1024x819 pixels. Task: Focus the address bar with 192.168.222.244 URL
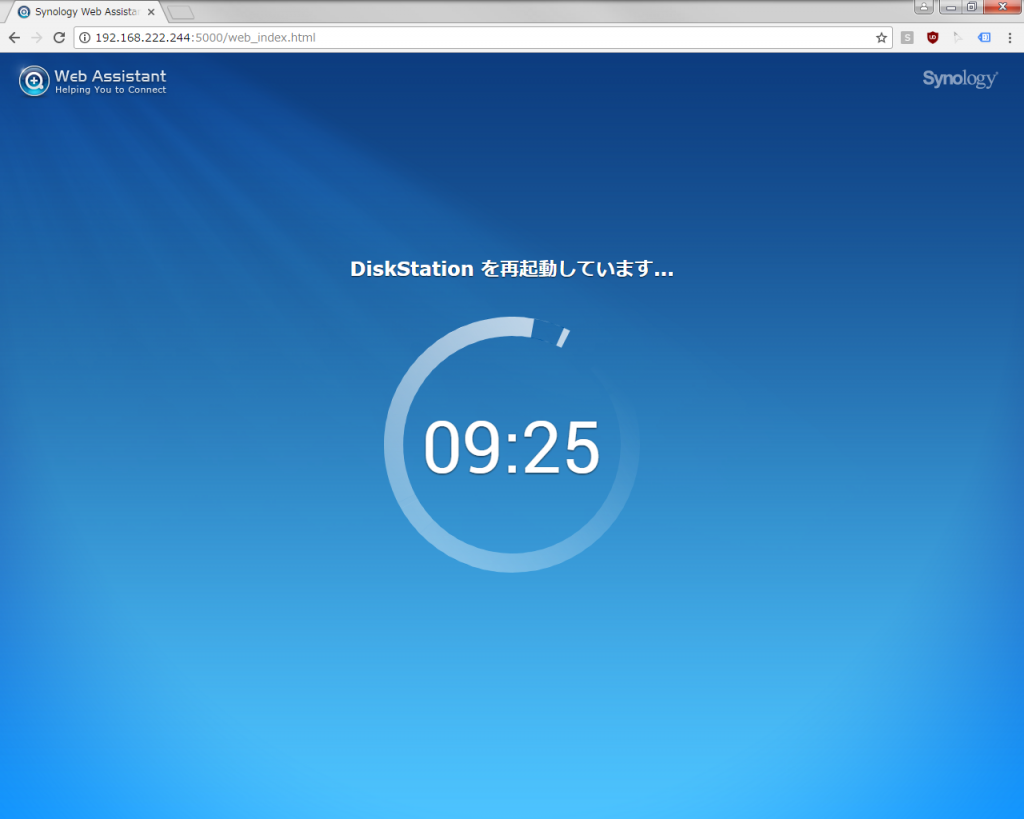(483, 38)
